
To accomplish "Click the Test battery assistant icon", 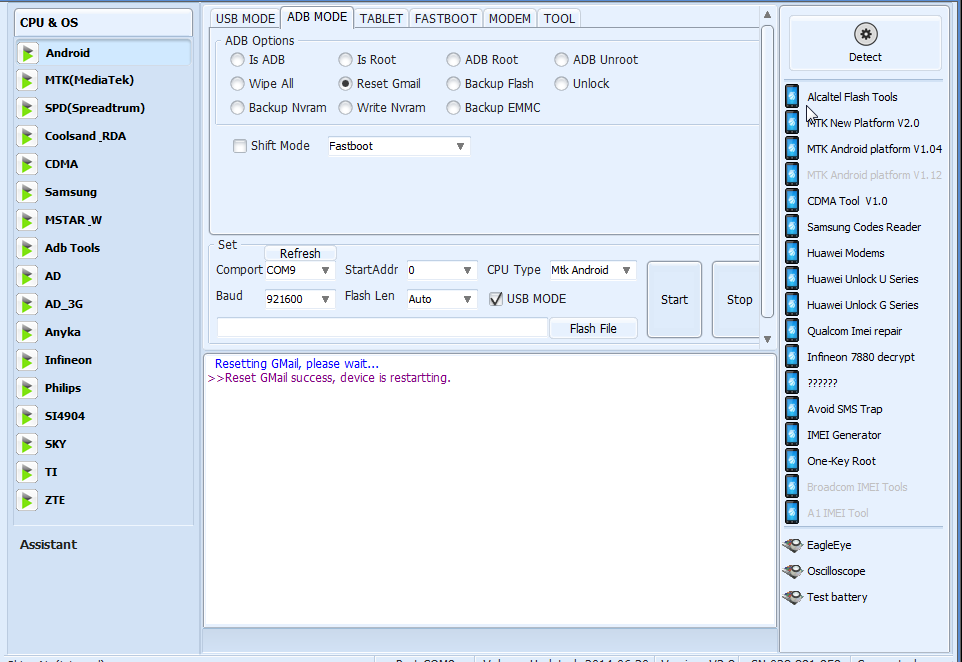I will [x=793, y=596].
